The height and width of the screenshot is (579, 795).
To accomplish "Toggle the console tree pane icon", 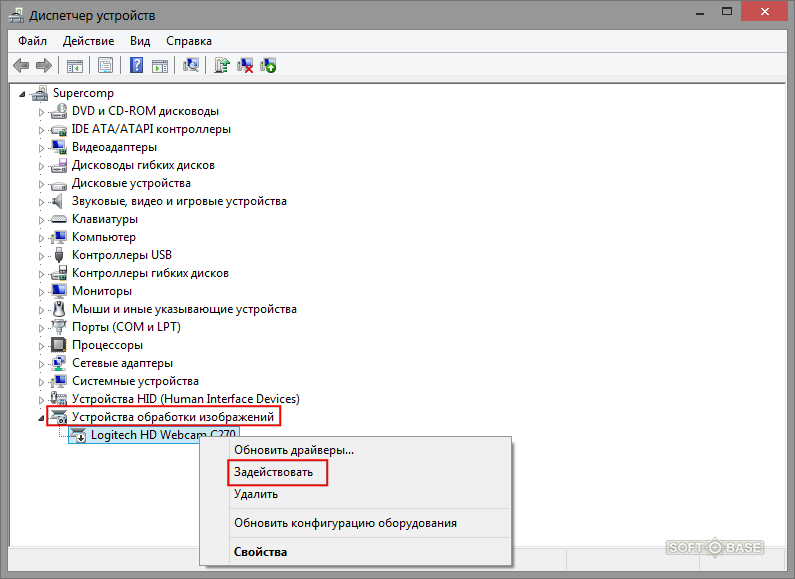I will tap(75, 65).
